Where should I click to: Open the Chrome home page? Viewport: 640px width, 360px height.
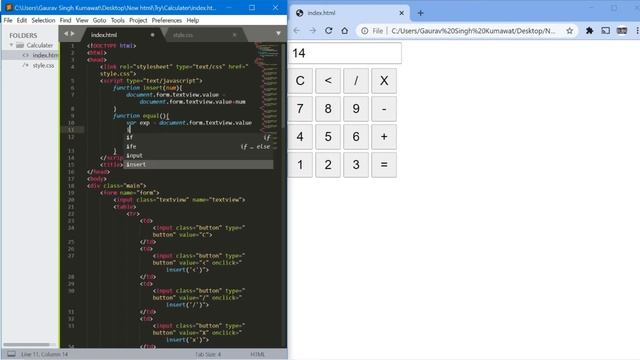pyautogui.click(x=345, y=31)
